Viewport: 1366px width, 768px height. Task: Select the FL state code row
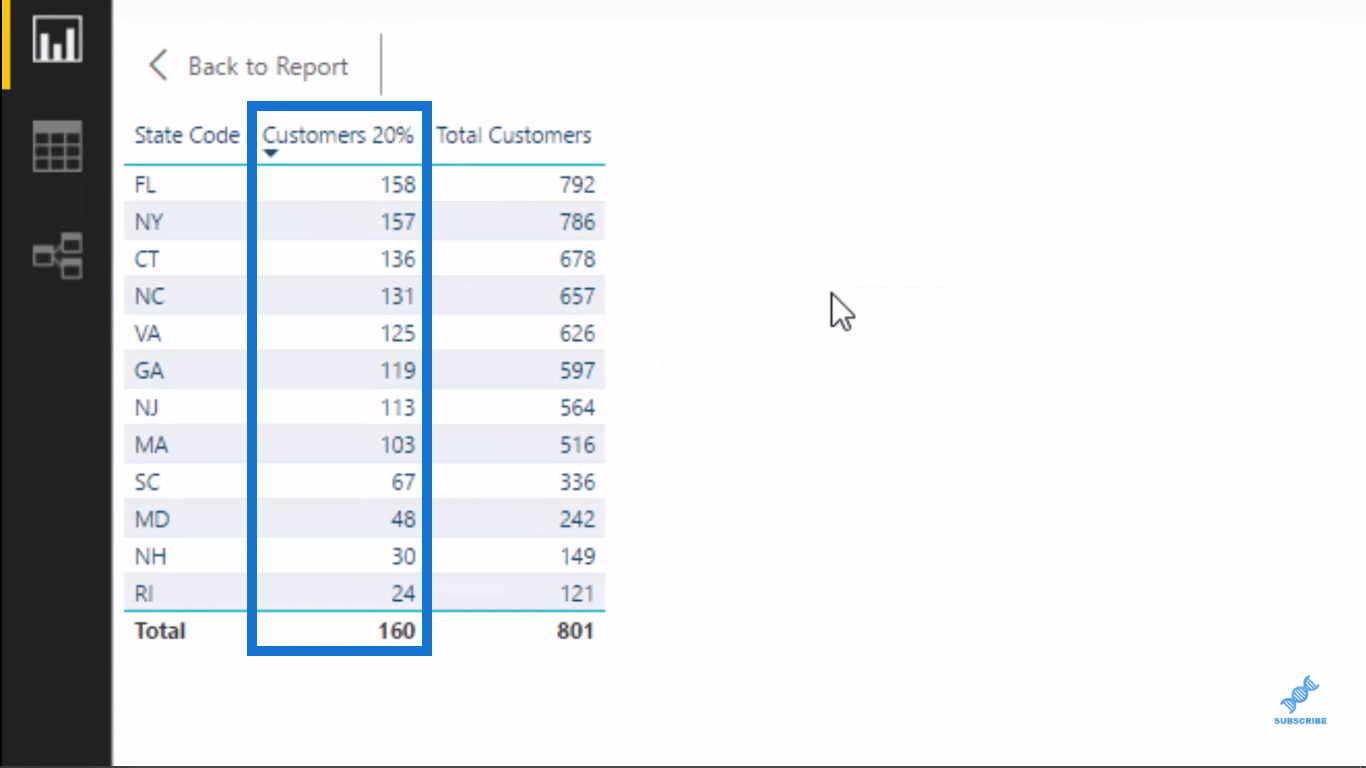(x=364, y=184)
